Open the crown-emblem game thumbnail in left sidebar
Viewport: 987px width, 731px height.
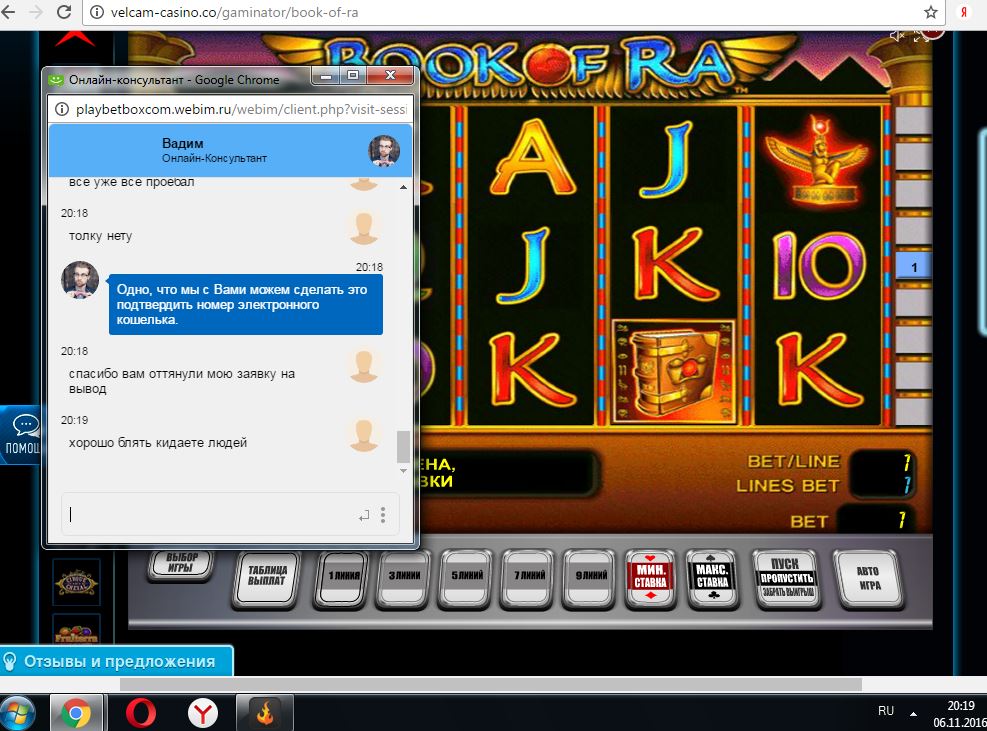tap(76, 582)
